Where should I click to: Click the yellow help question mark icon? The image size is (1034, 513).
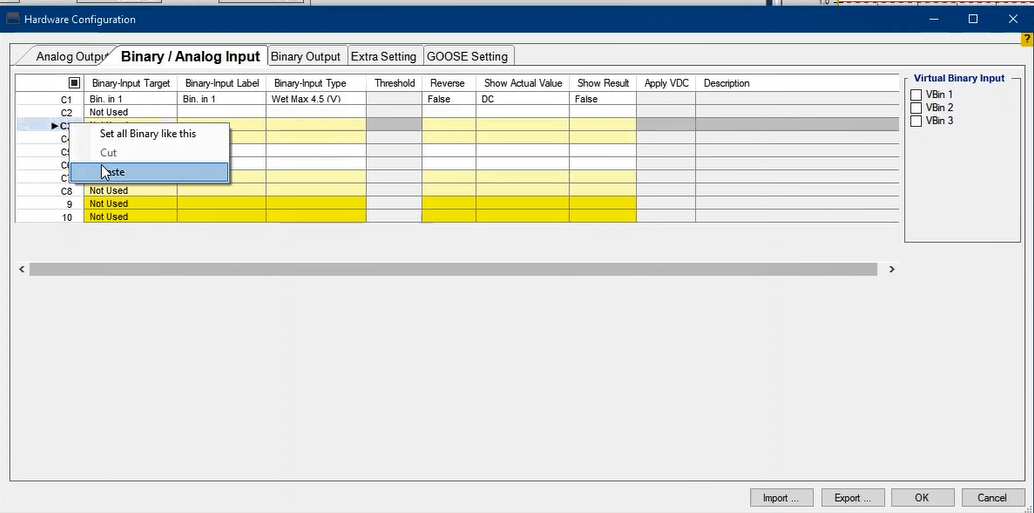[1027, 38]
